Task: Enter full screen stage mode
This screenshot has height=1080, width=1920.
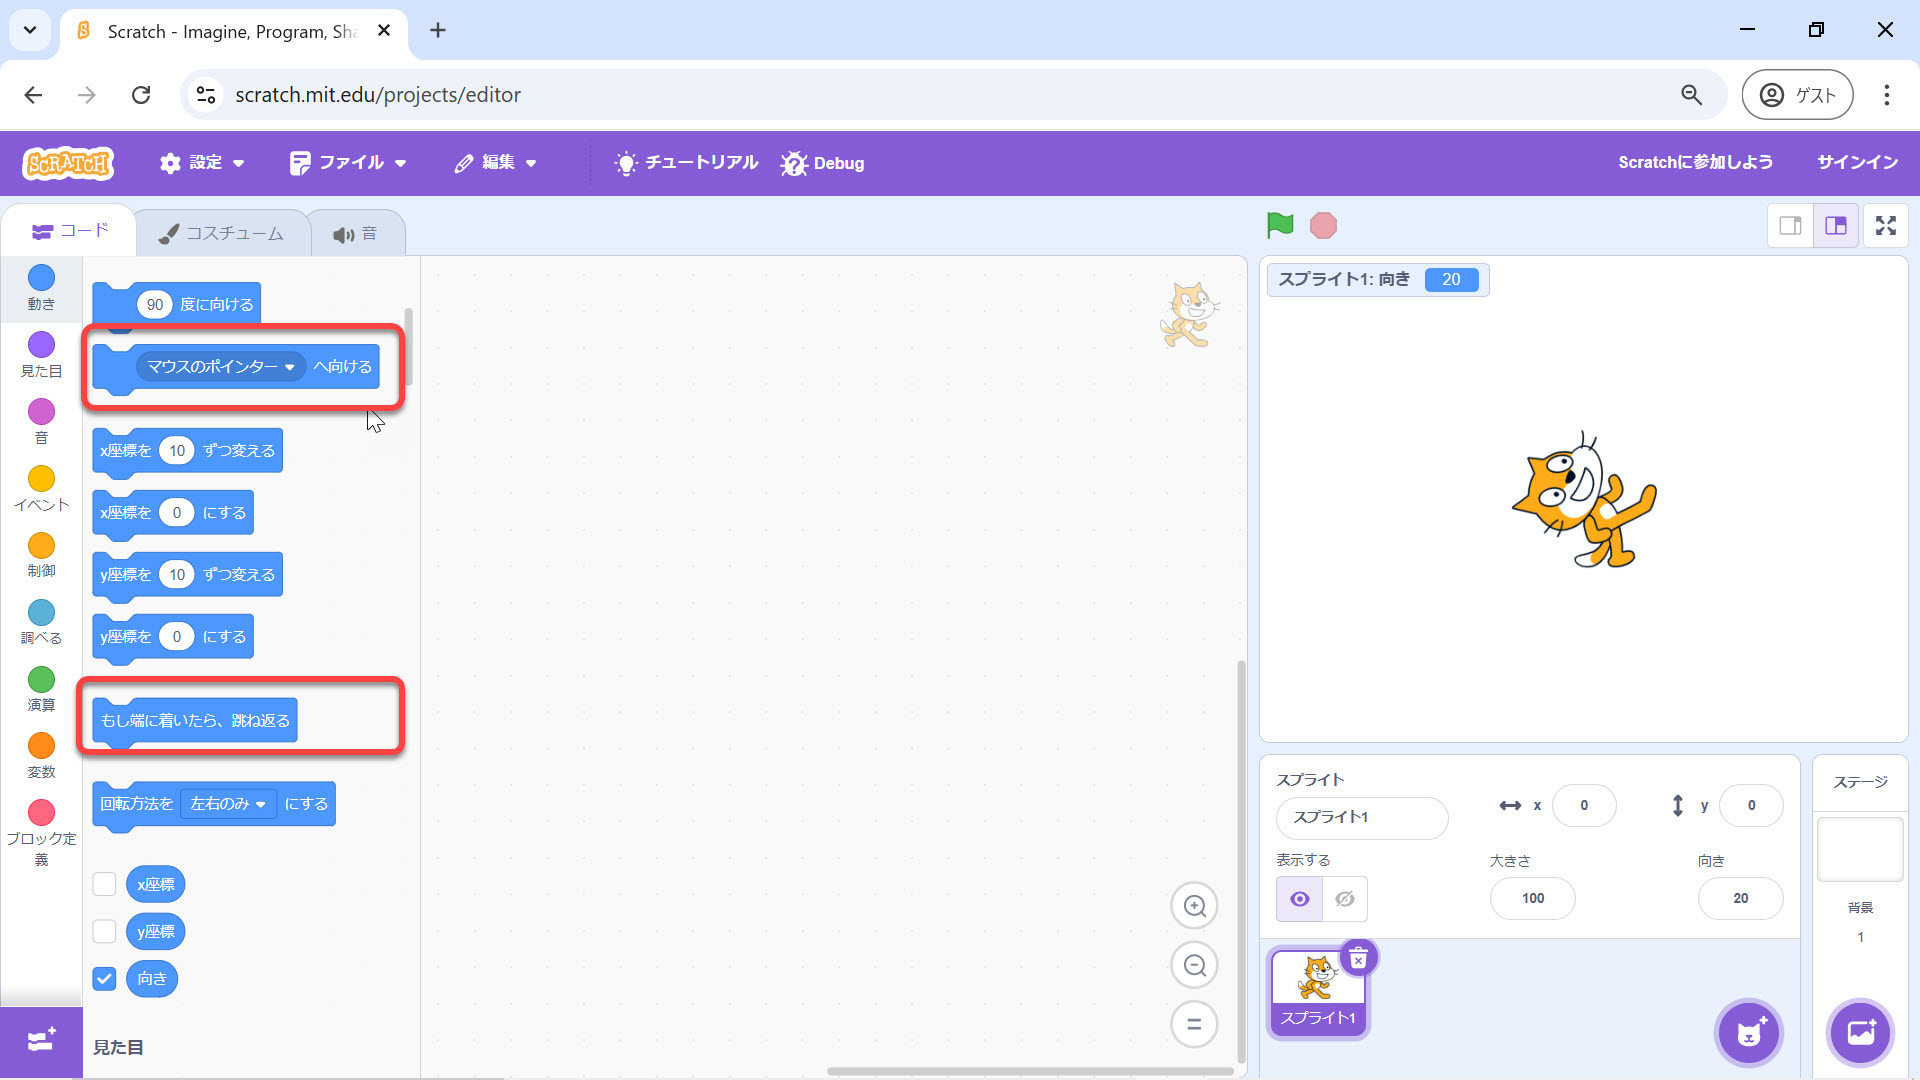Action: (x=1886, y=226)
